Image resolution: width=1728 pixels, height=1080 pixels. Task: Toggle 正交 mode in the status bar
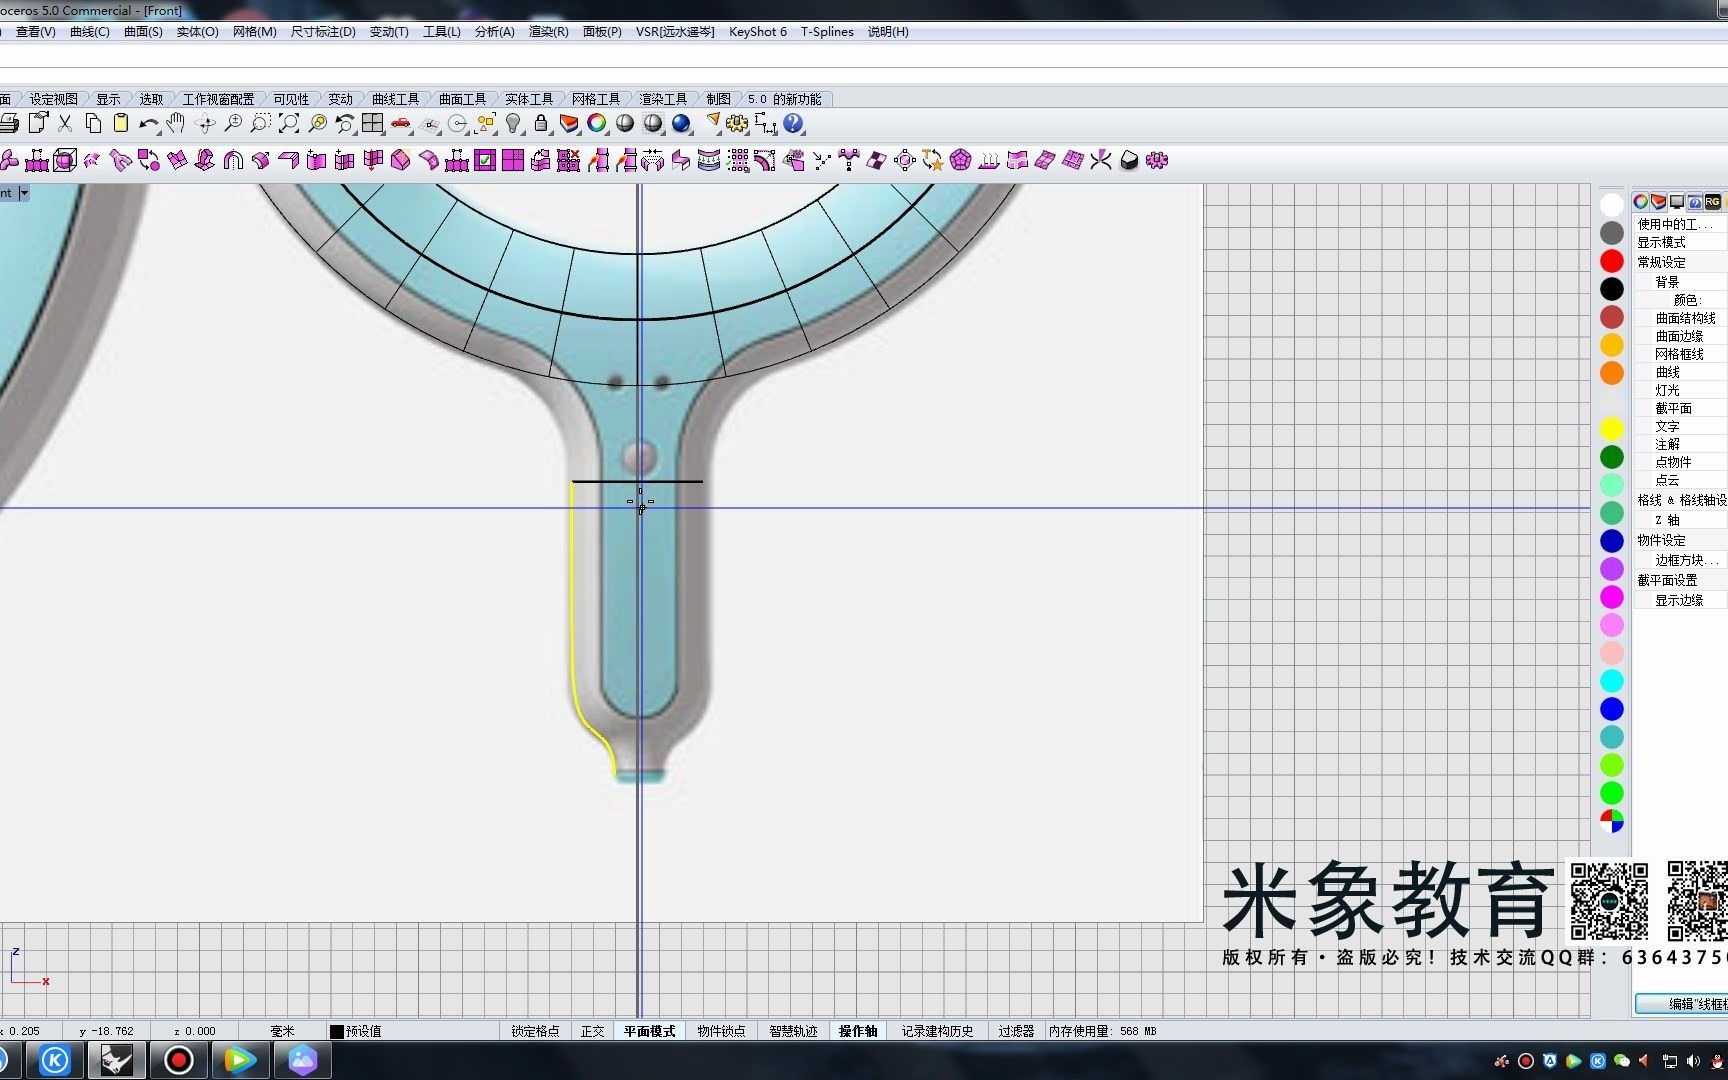[592, 1031]
